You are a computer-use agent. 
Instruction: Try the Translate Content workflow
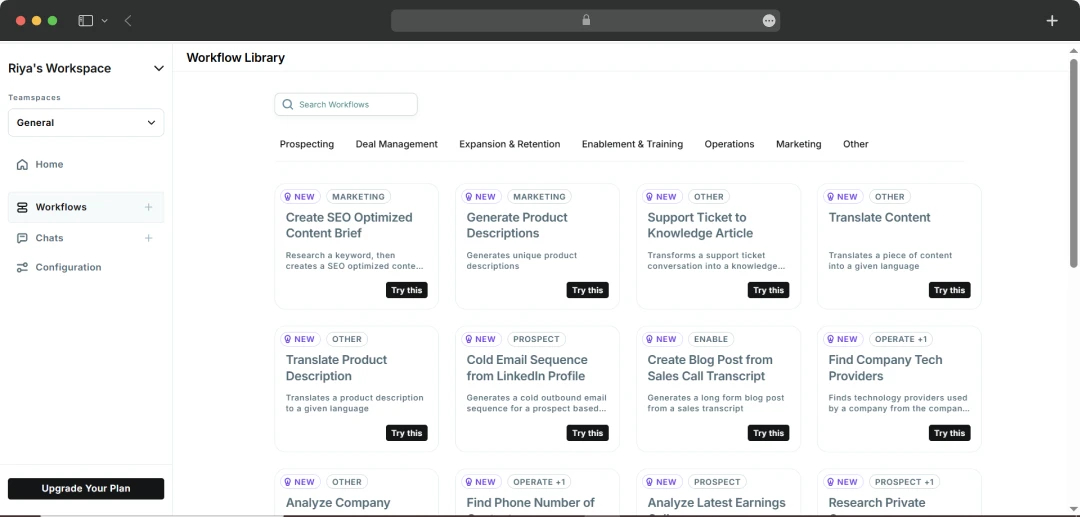[949, 291]
